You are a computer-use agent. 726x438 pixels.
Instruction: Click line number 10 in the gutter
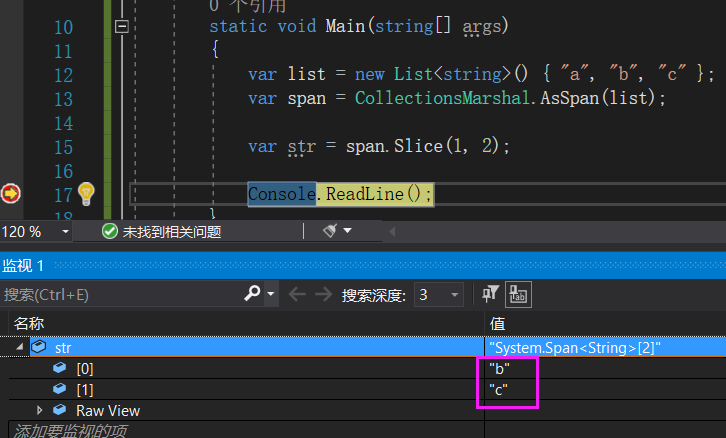pyautogui.click(x=63, y=27)
